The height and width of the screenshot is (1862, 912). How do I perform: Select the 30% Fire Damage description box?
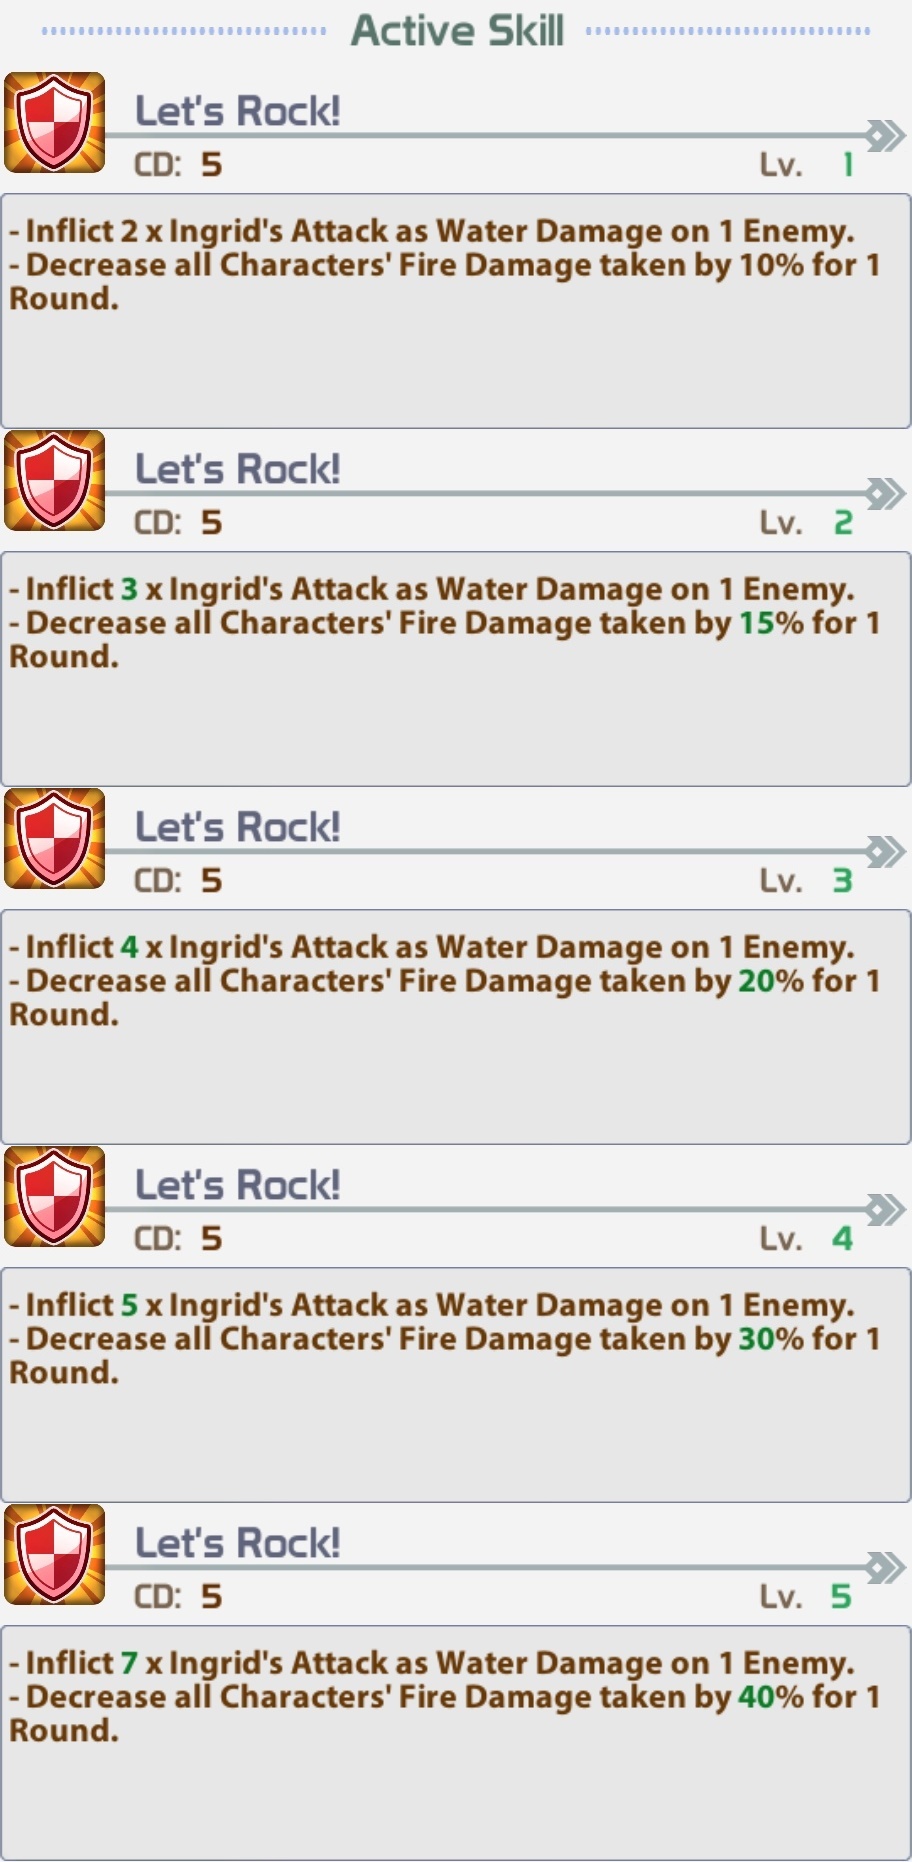coord(456,1385)
